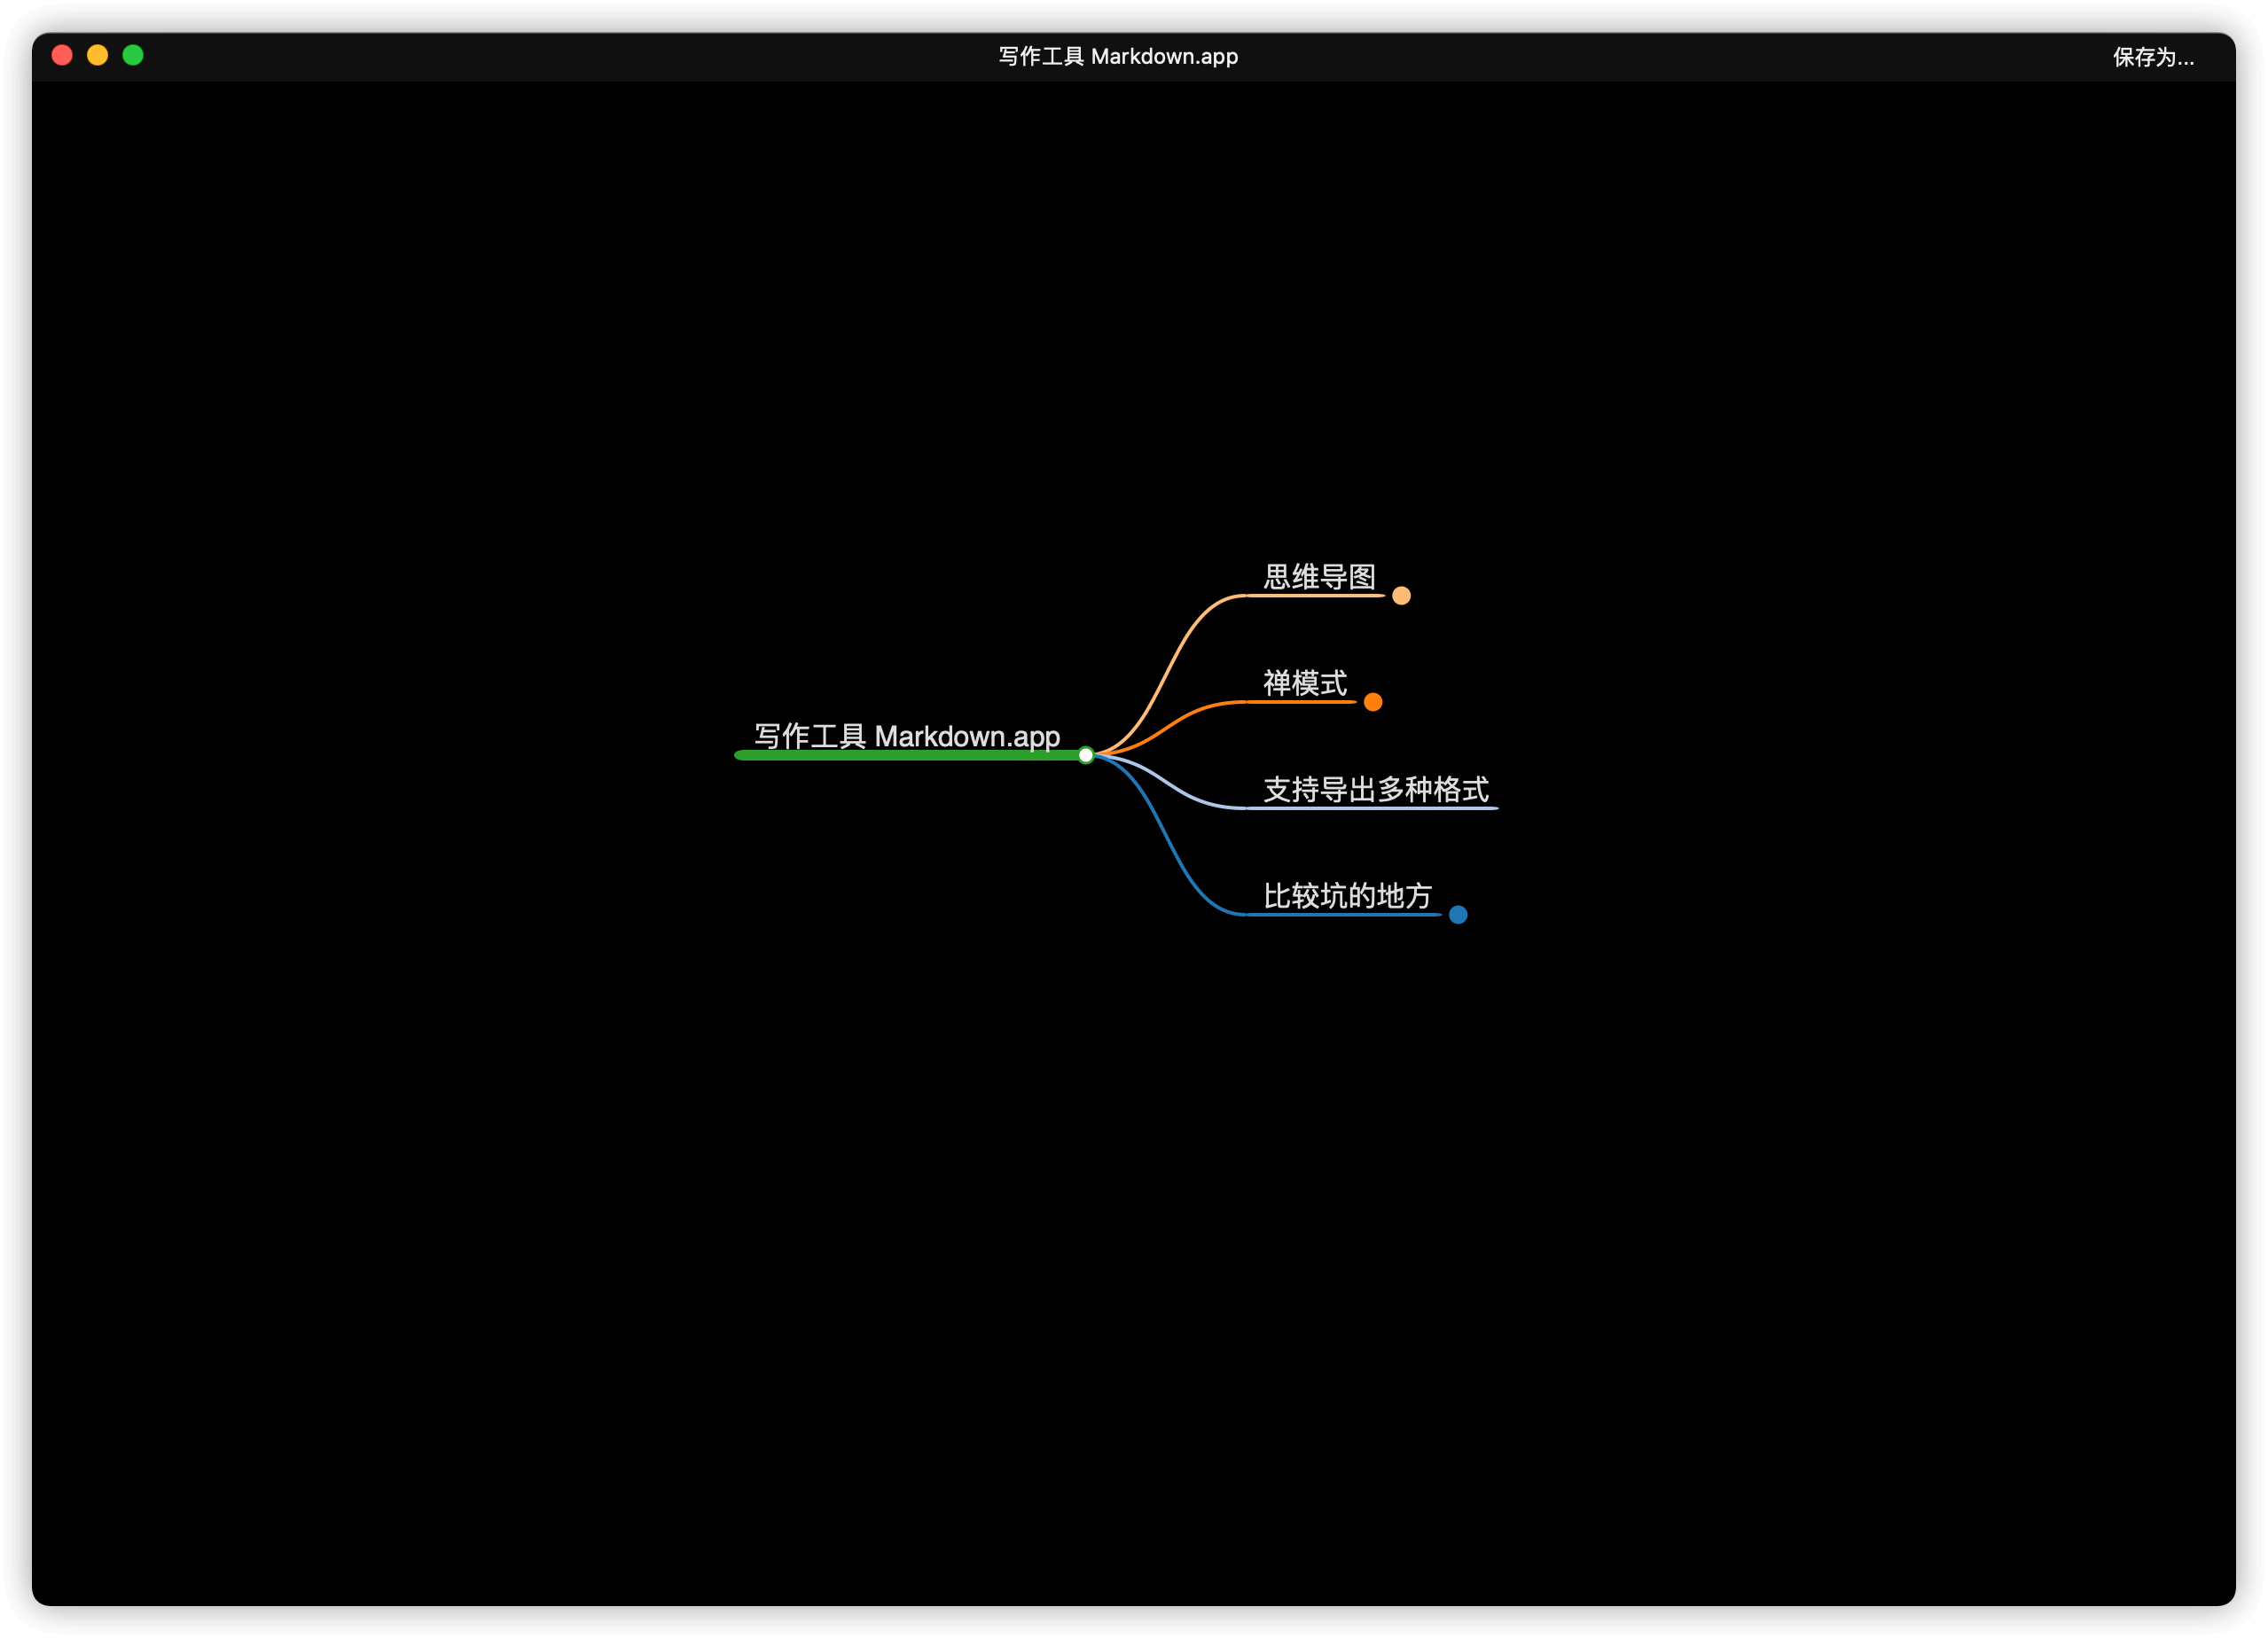Image resolution: width=2268 pixels, height=1638 pixels.
Task: Select the 禅模式 node label
Action: (x=1304, y=683)
